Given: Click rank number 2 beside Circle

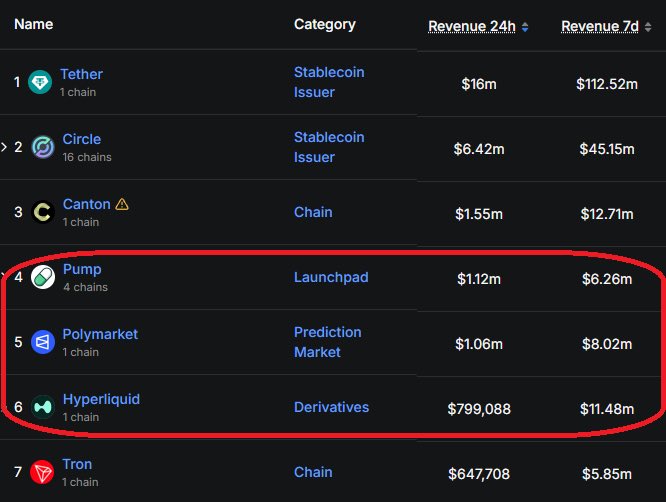Looking at the screenshot, I should pos(18,147).
